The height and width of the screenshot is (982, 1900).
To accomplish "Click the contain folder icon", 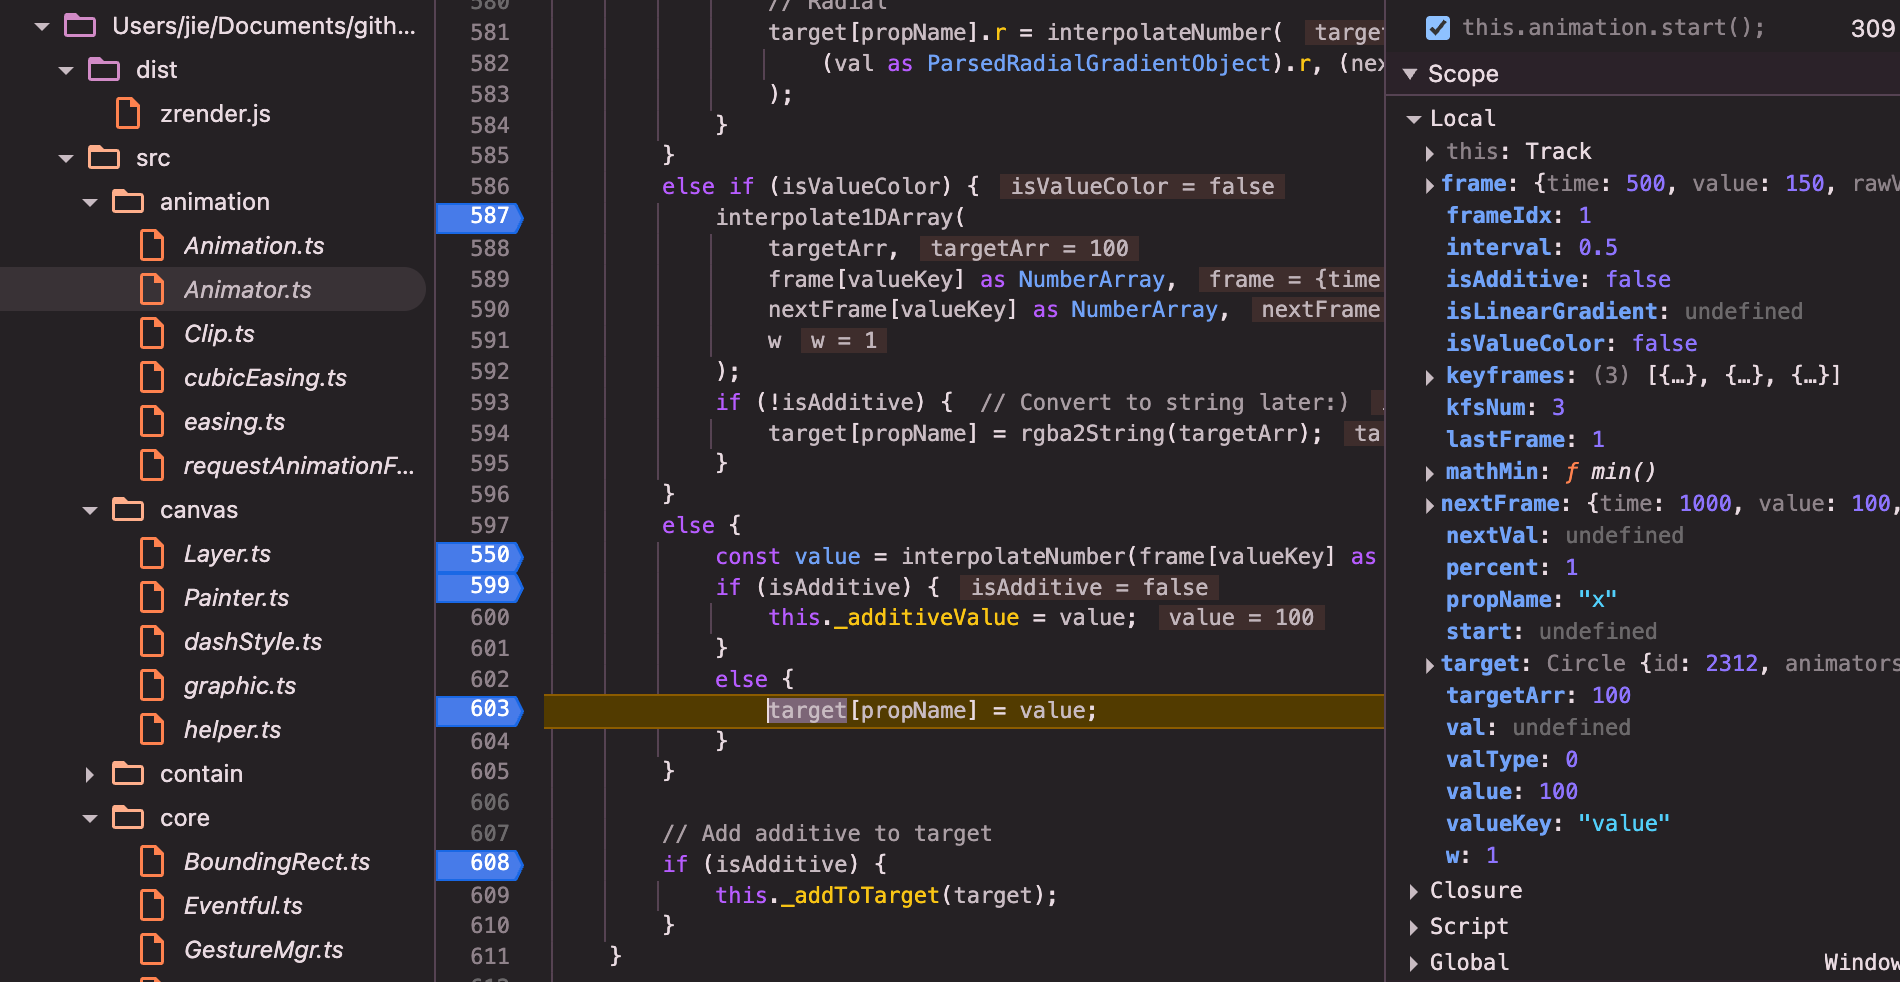I will click(128, 774).
